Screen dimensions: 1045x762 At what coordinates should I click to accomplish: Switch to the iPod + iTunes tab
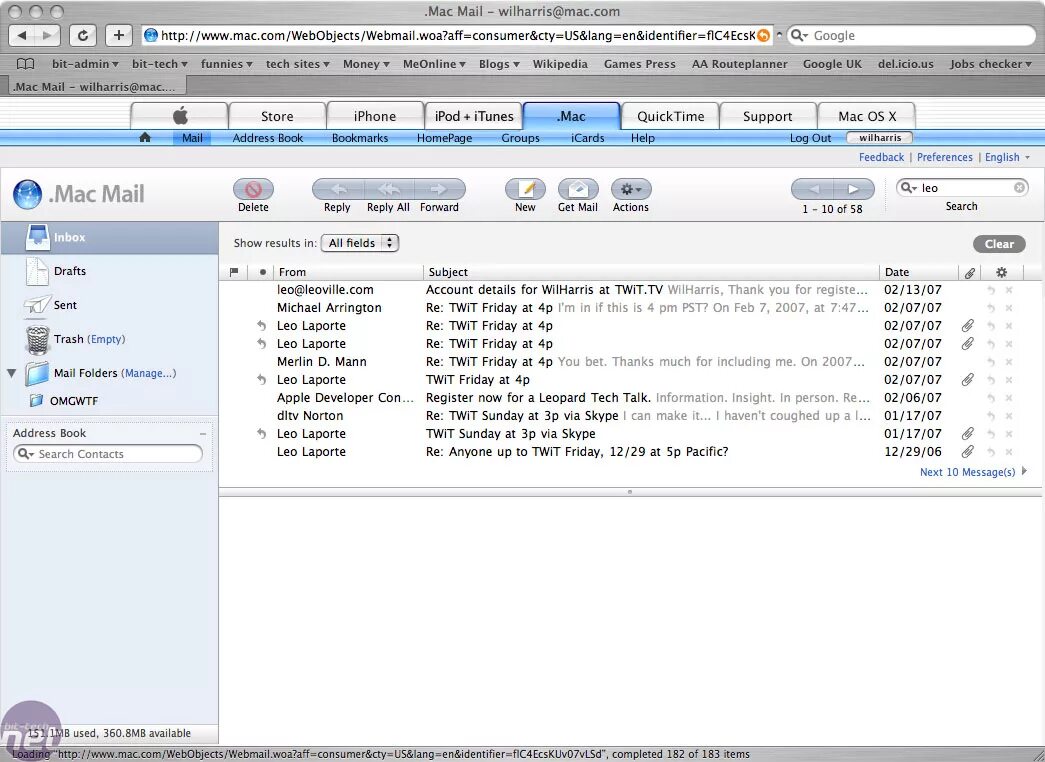[x=474, y=116]
